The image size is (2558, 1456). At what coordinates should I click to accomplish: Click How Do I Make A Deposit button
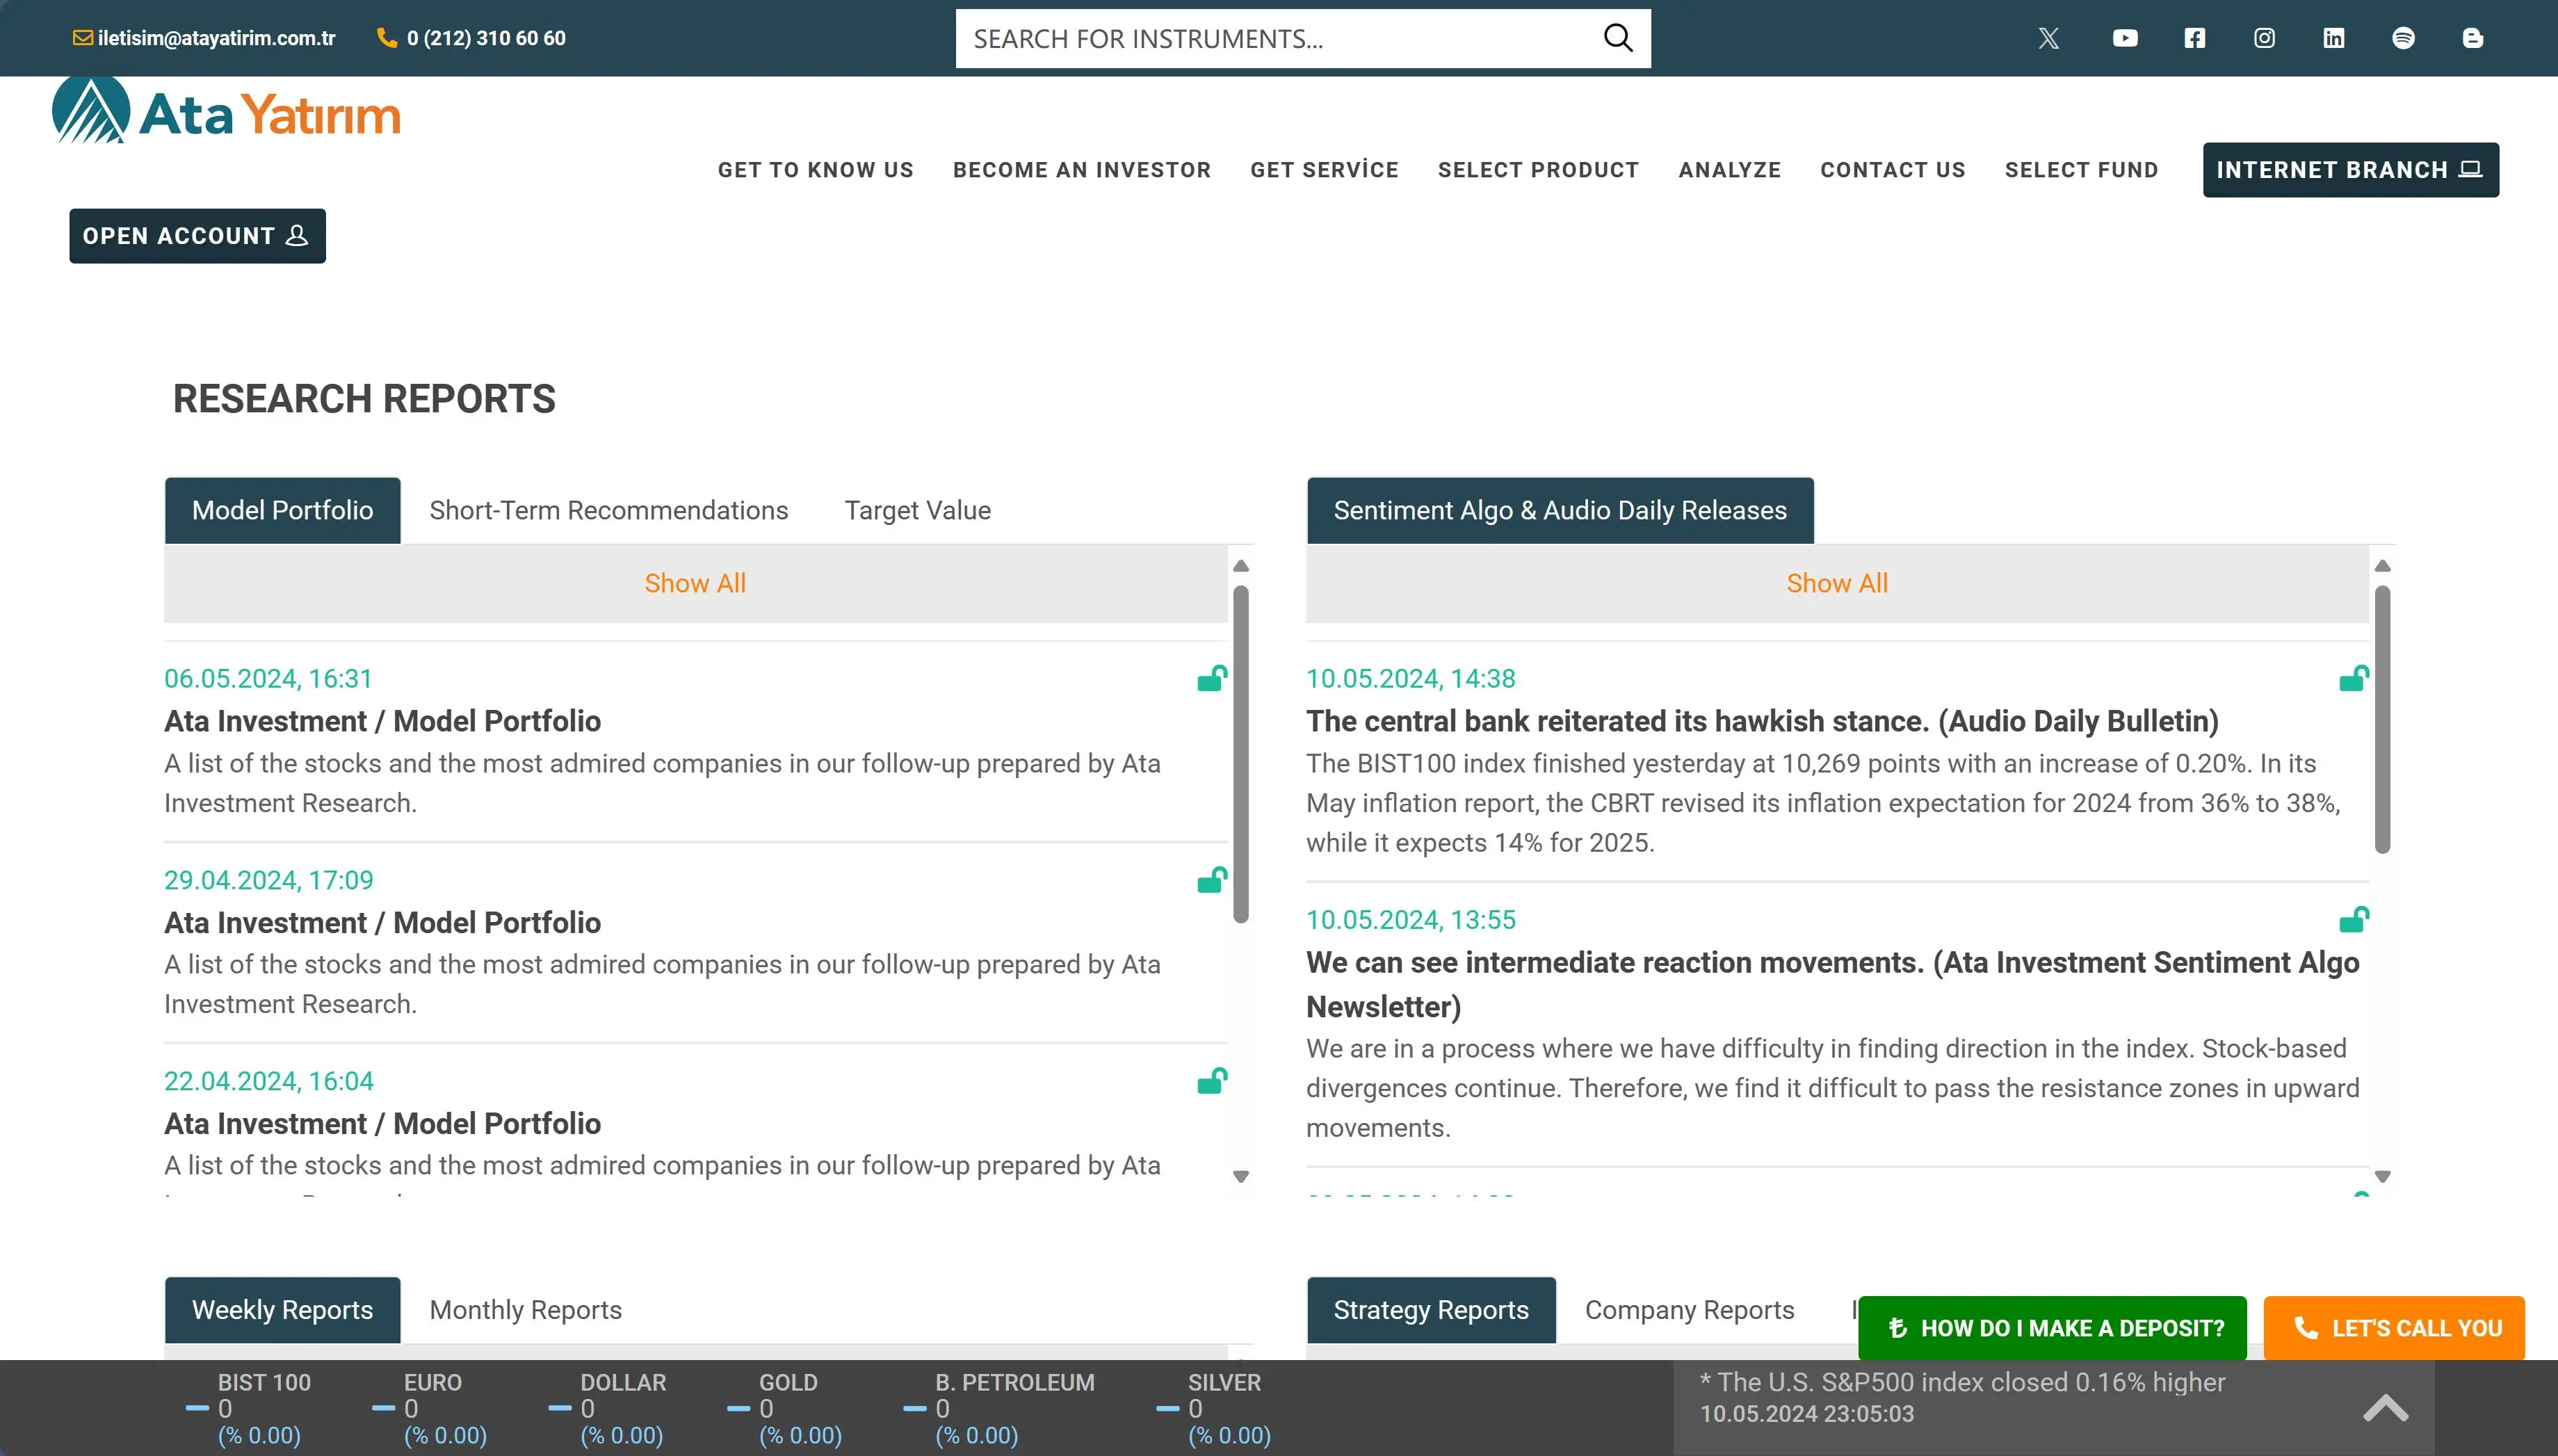coord(2052,1328)
